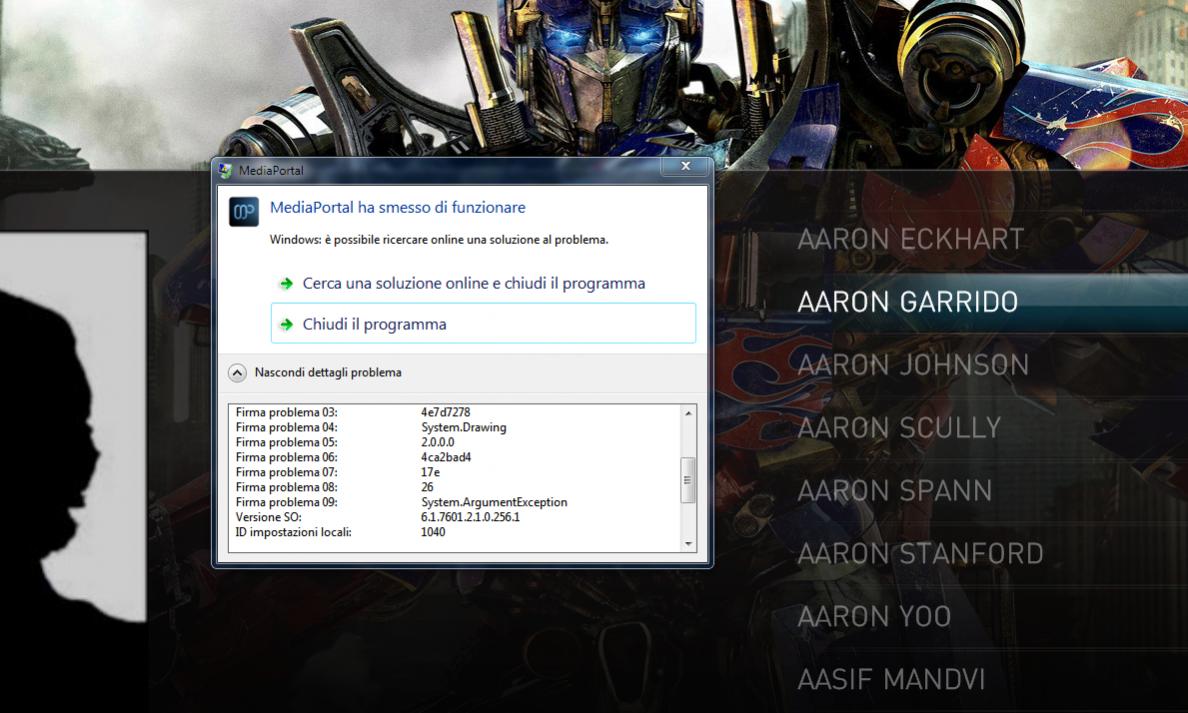The height and width of the screenshot is (713, 1188).
Task: Collapse details using the 'Nascondi dettagli problema' chevron
Action: coord(237,373)
